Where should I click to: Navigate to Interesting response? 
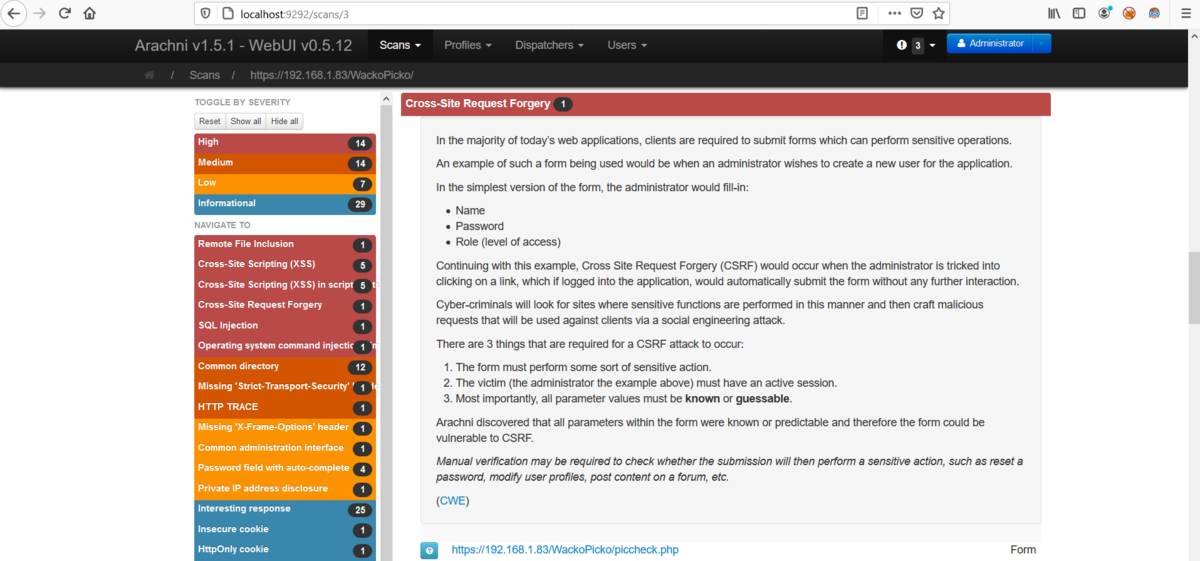pos(285,509)
